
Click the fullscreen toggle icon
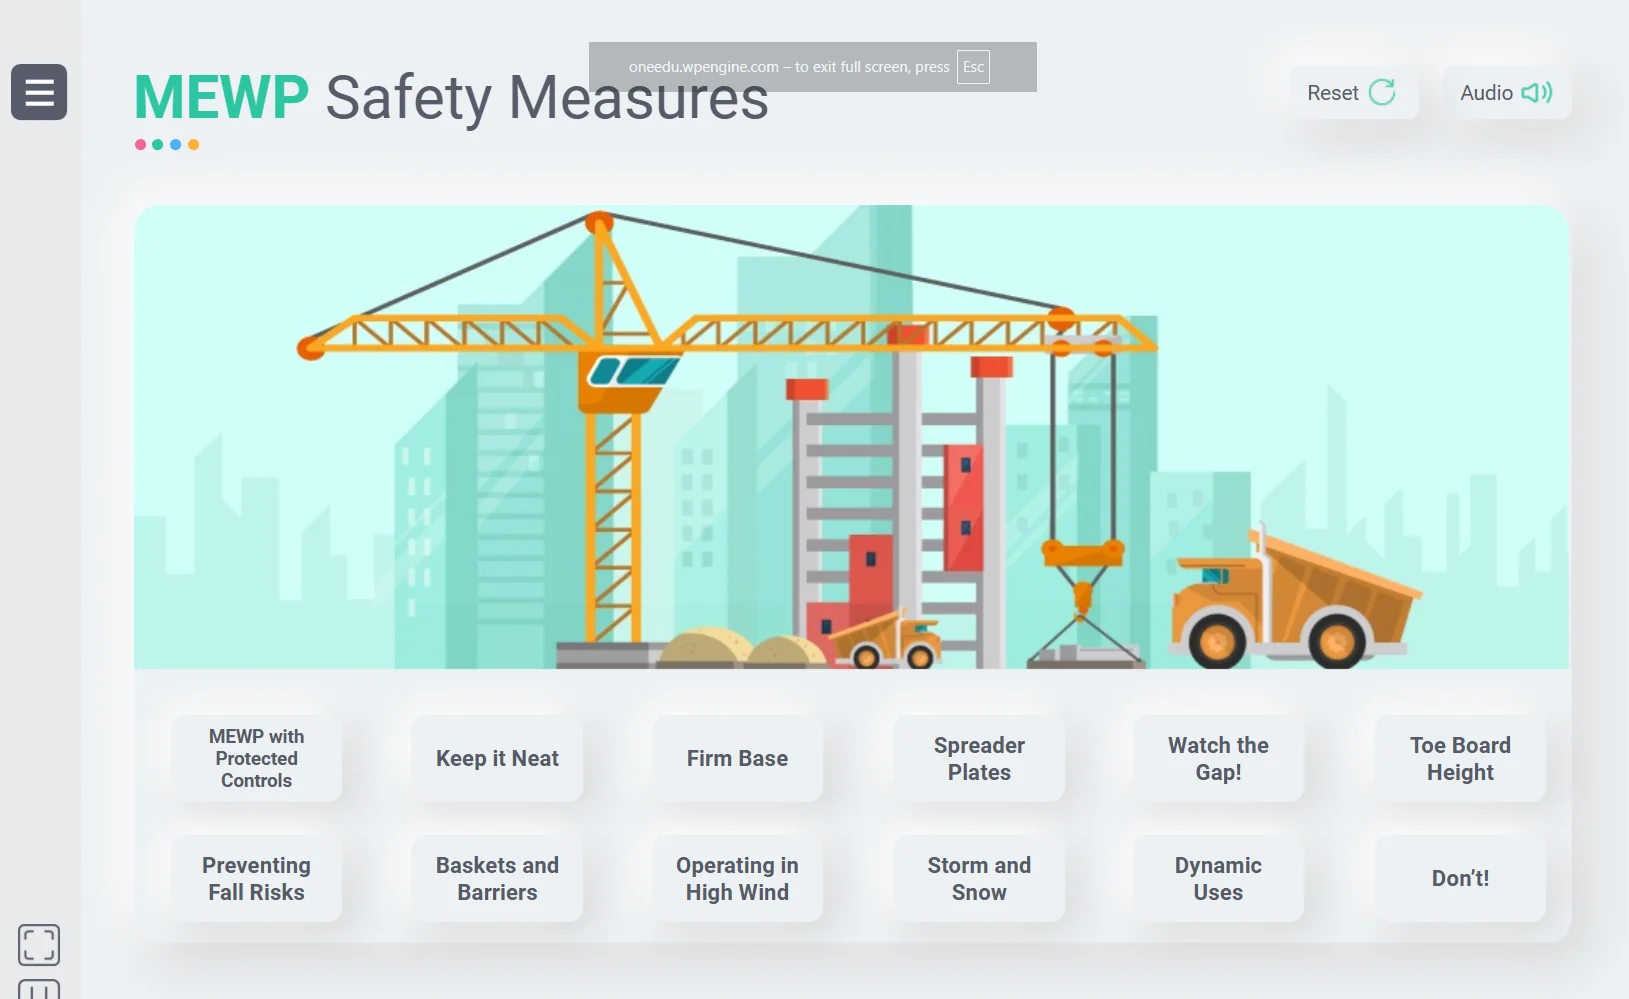pyautogui.click(x=39, y=944)
